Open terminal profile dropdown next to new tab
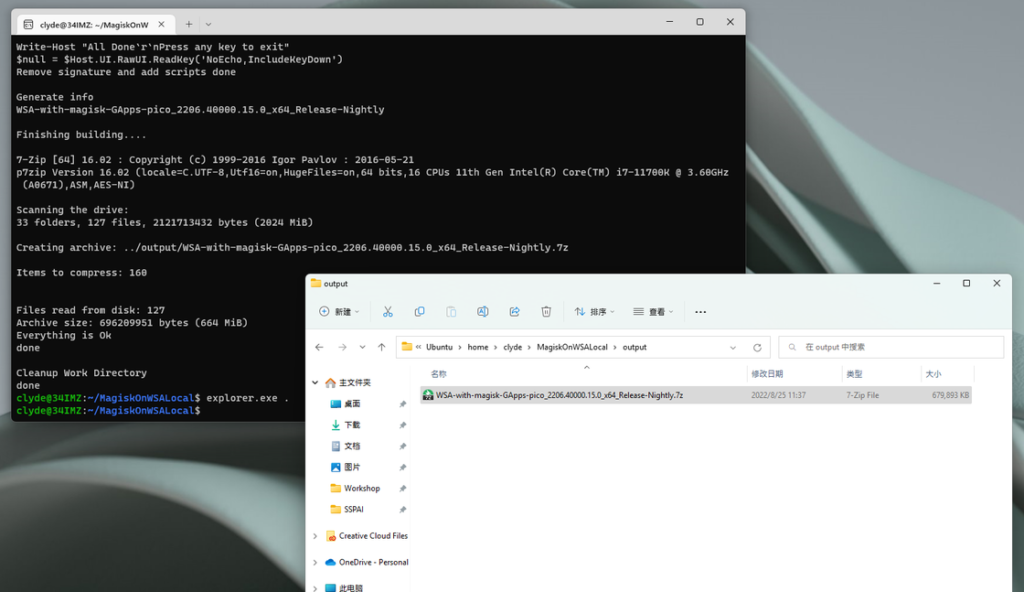Viewport: 1024px width, 592px height. pos(208,24)
